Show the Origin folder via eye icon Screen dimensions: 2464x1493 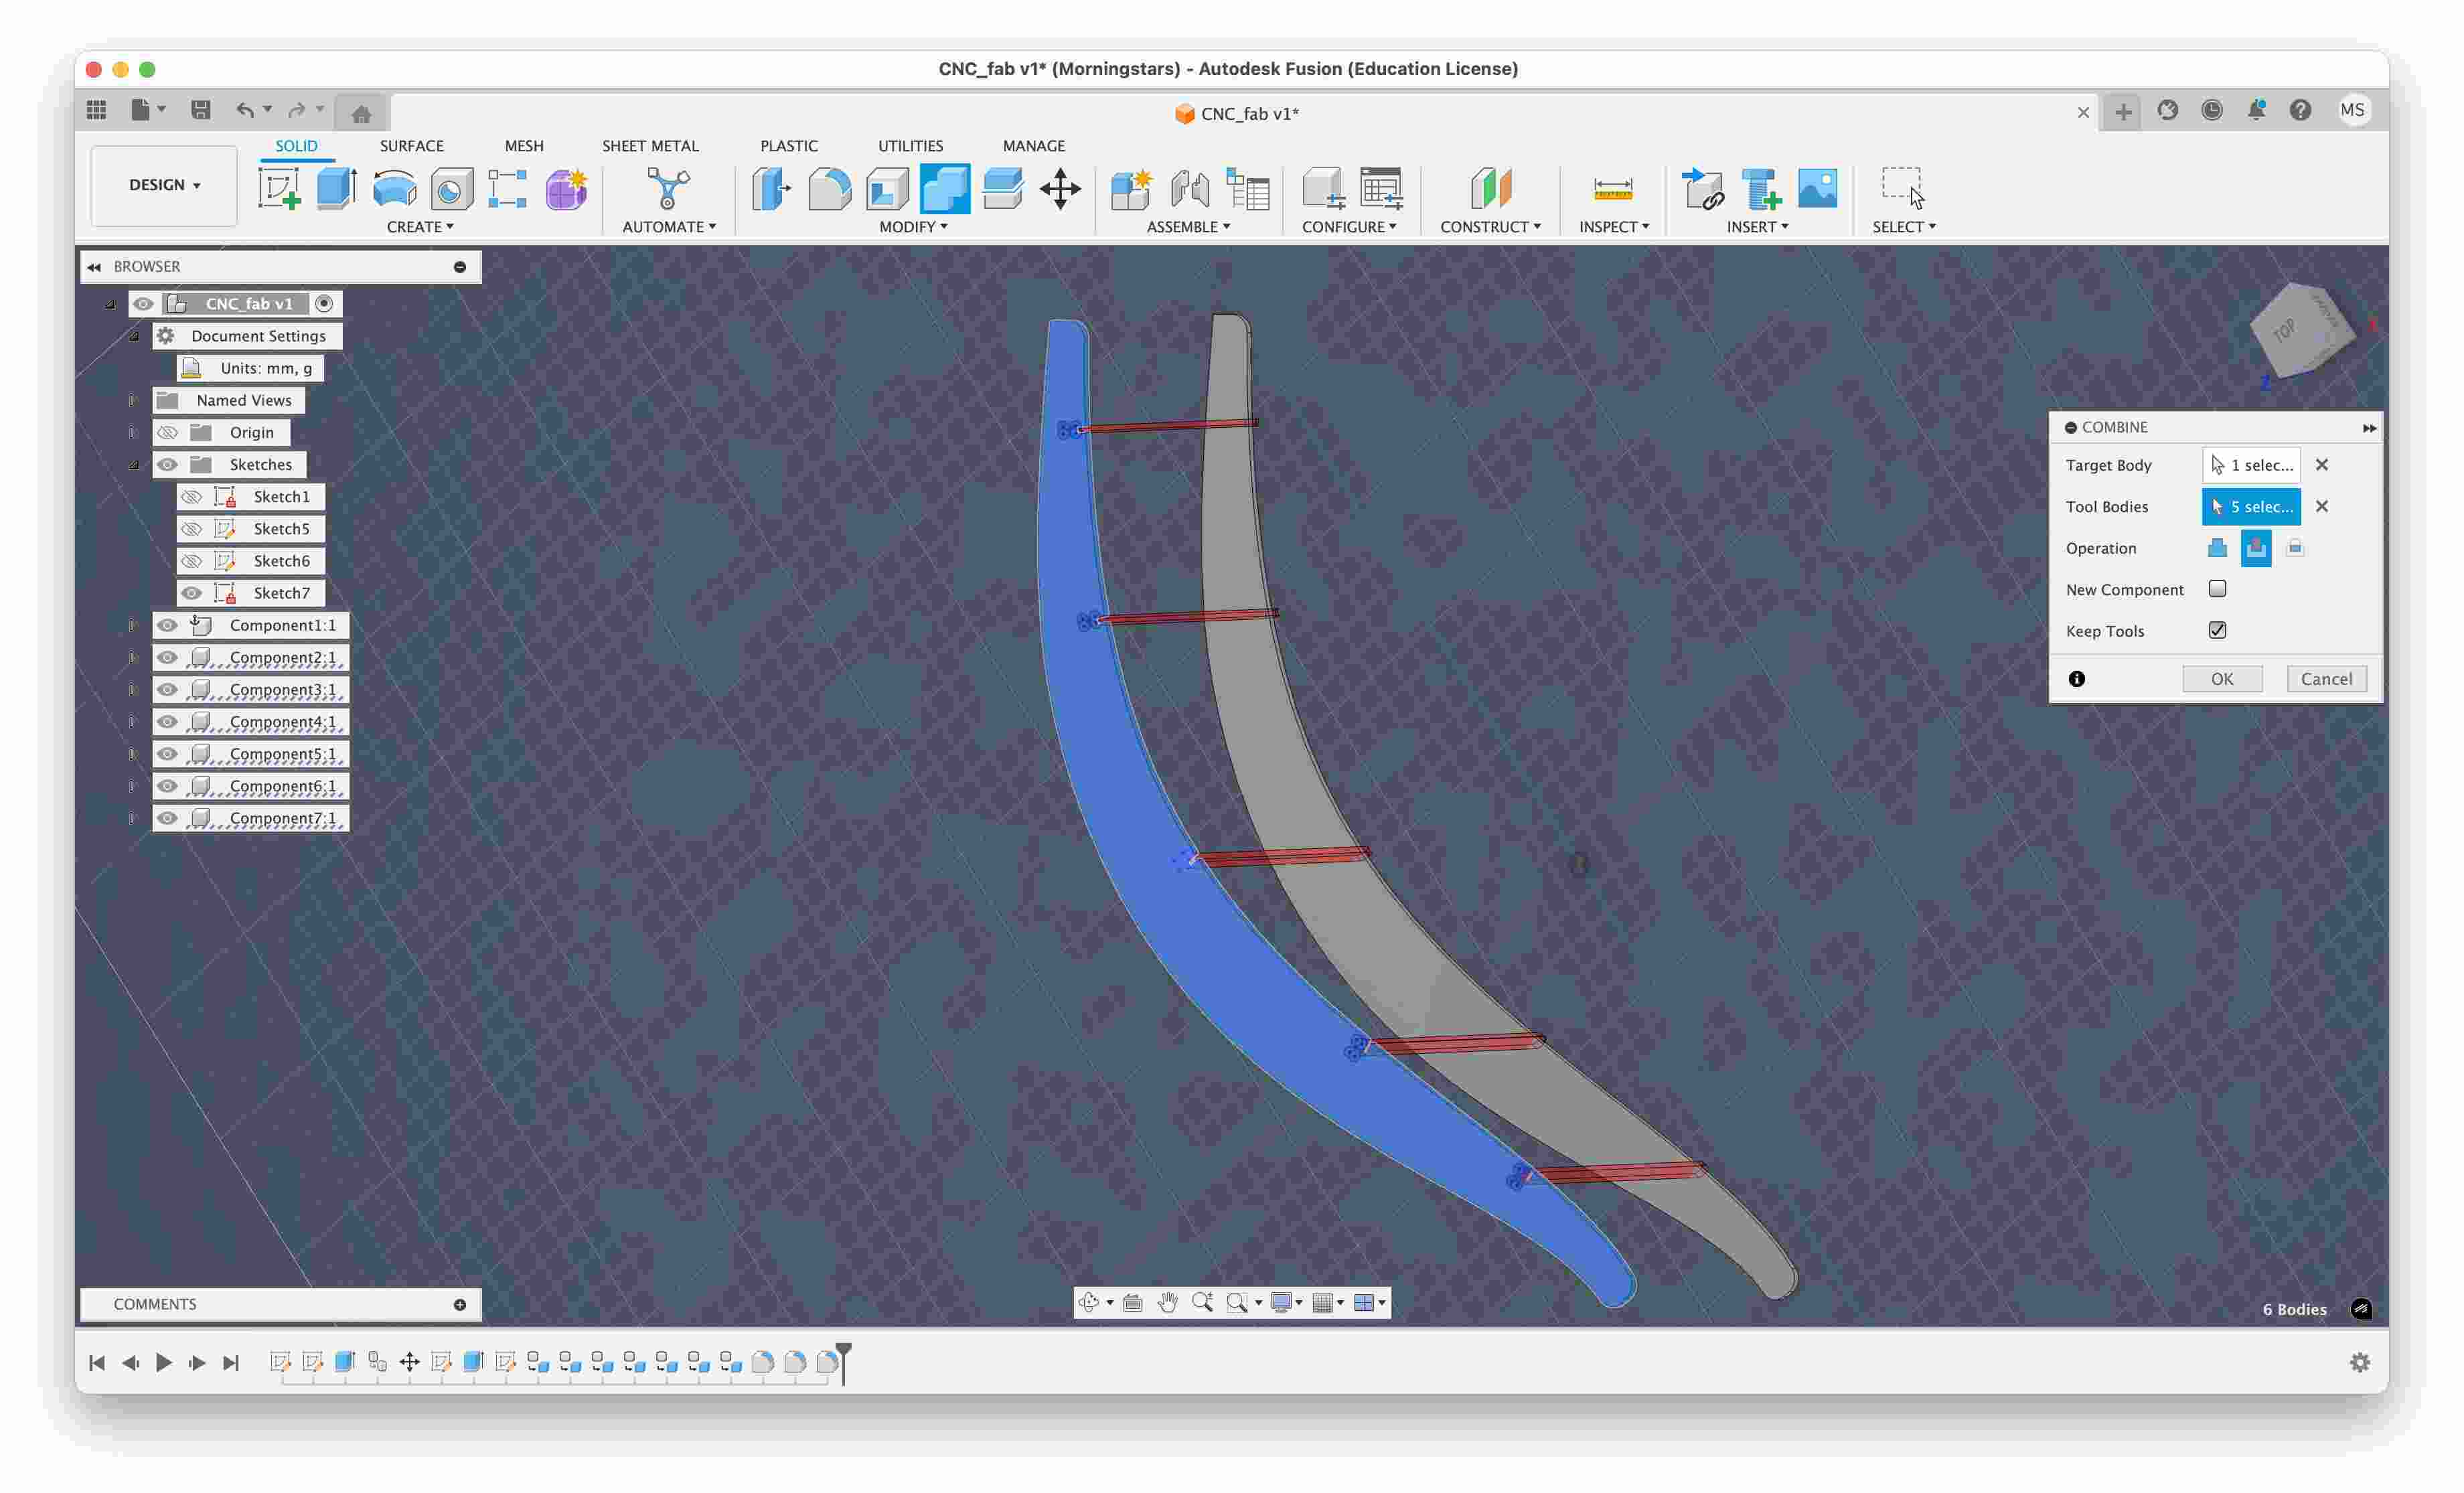click(167, 432)
